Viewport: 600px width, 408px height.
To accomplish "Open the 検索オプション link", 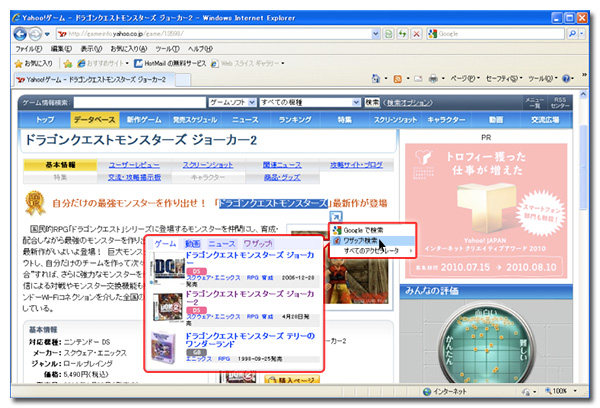I will point(408,103).
